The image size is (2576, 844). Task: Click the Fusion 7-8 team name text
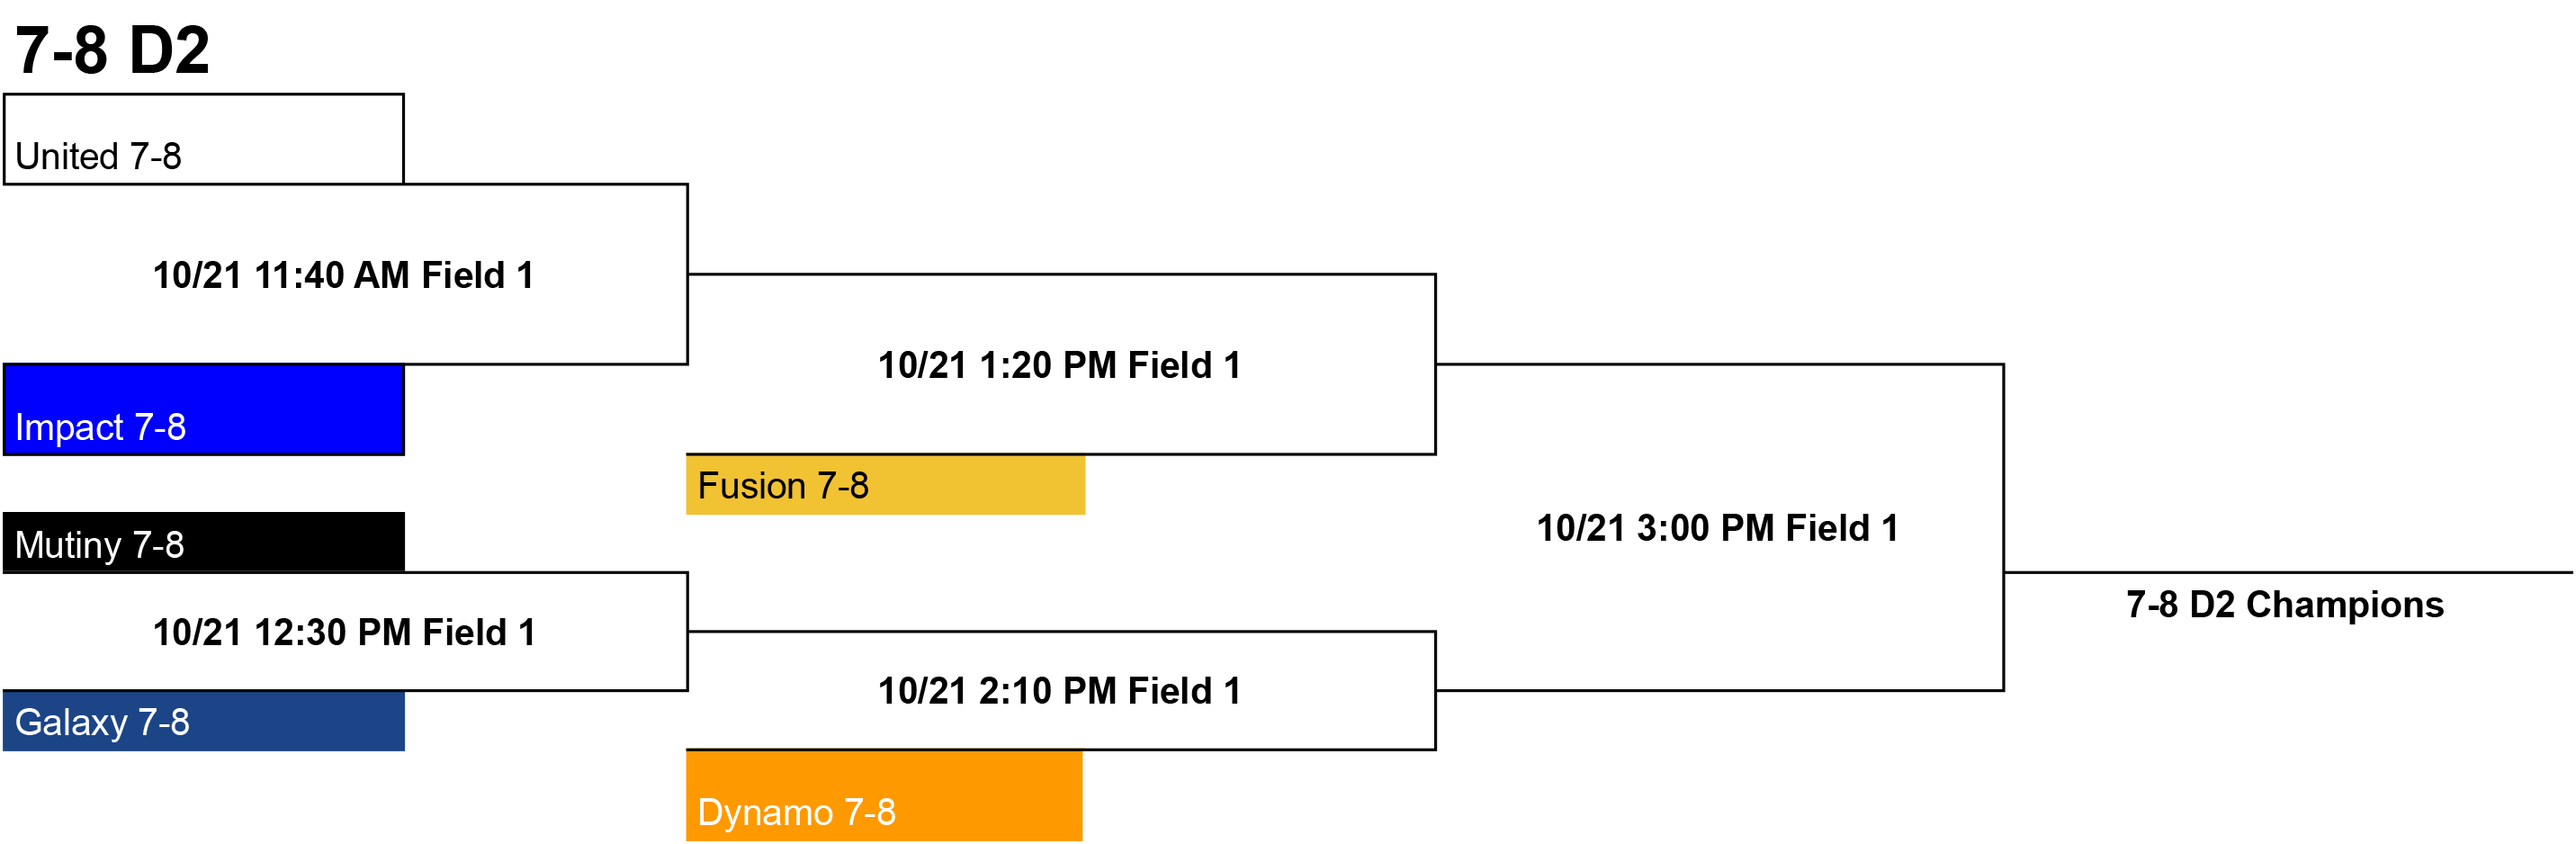coord(783,486)
